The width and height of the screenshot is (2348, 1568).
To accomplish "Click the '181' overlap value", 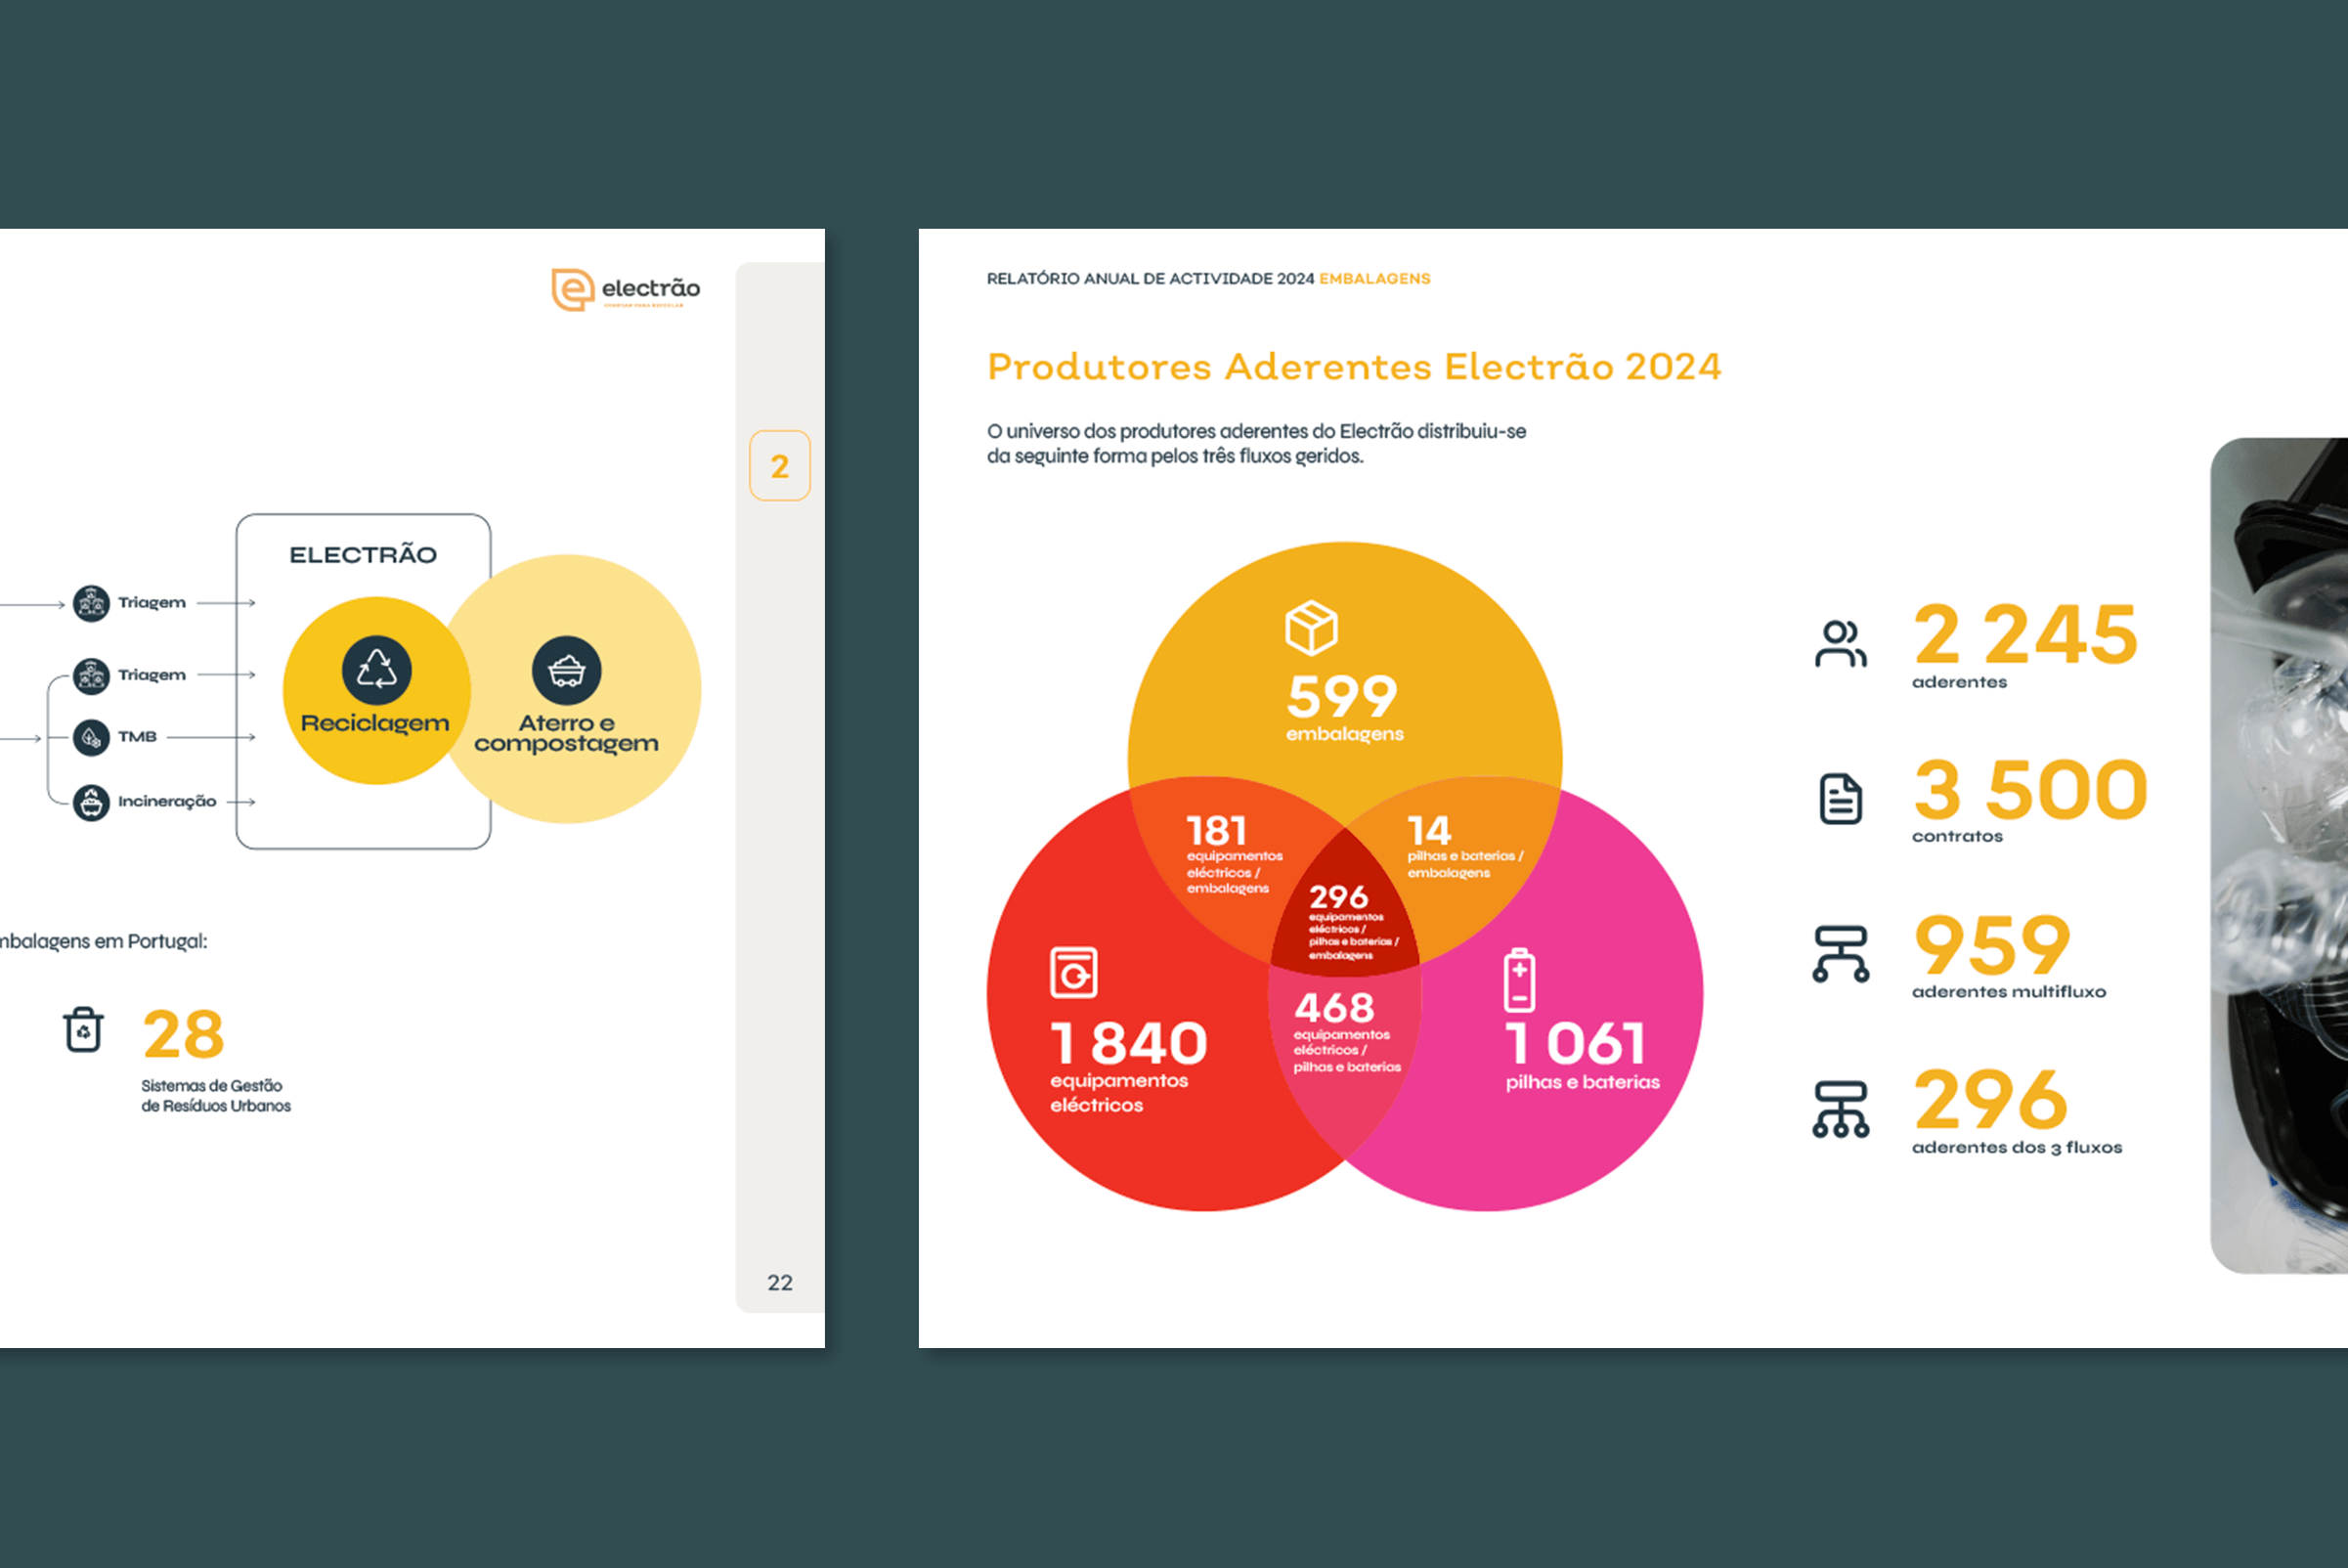I will click(1216, 831).
